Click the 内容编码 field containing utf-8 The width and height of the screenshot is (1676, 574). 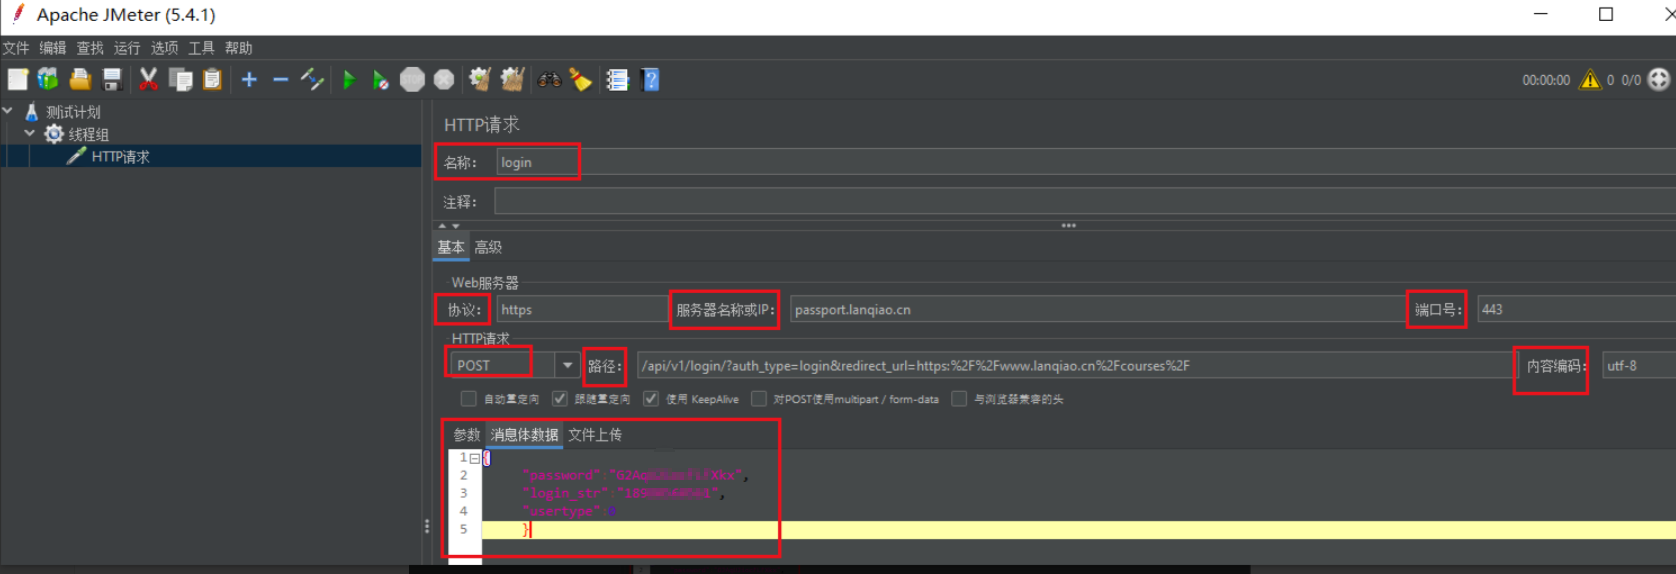coord(1639,366)
